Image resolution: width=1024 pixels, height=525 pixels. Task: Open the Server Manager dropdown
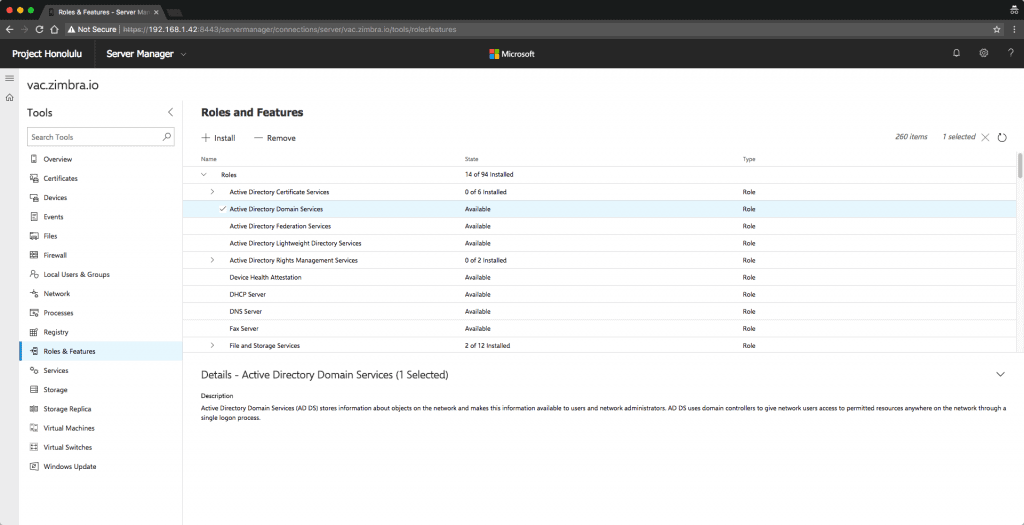(x=146, y=54)
